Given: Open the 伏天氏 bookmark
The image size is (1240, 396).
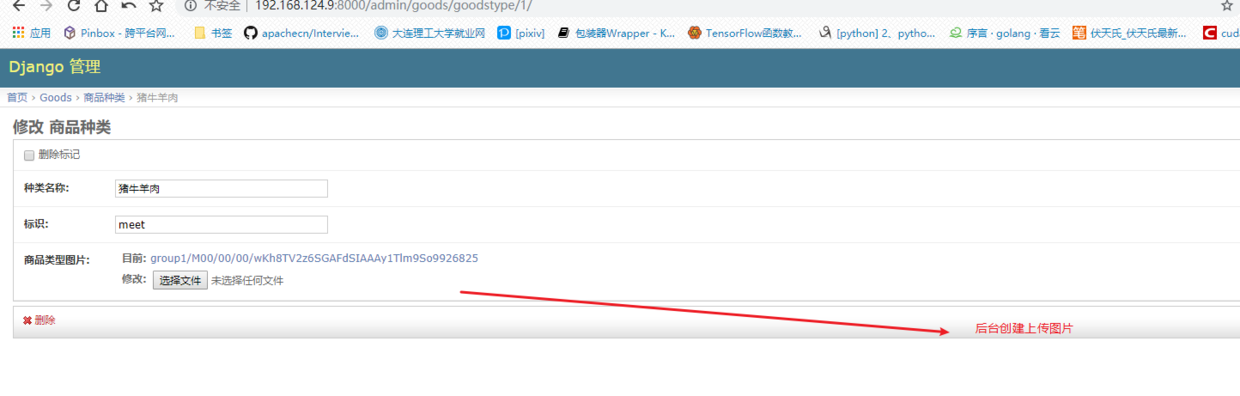Looking at the screenshot, I should pos(1130,33).
